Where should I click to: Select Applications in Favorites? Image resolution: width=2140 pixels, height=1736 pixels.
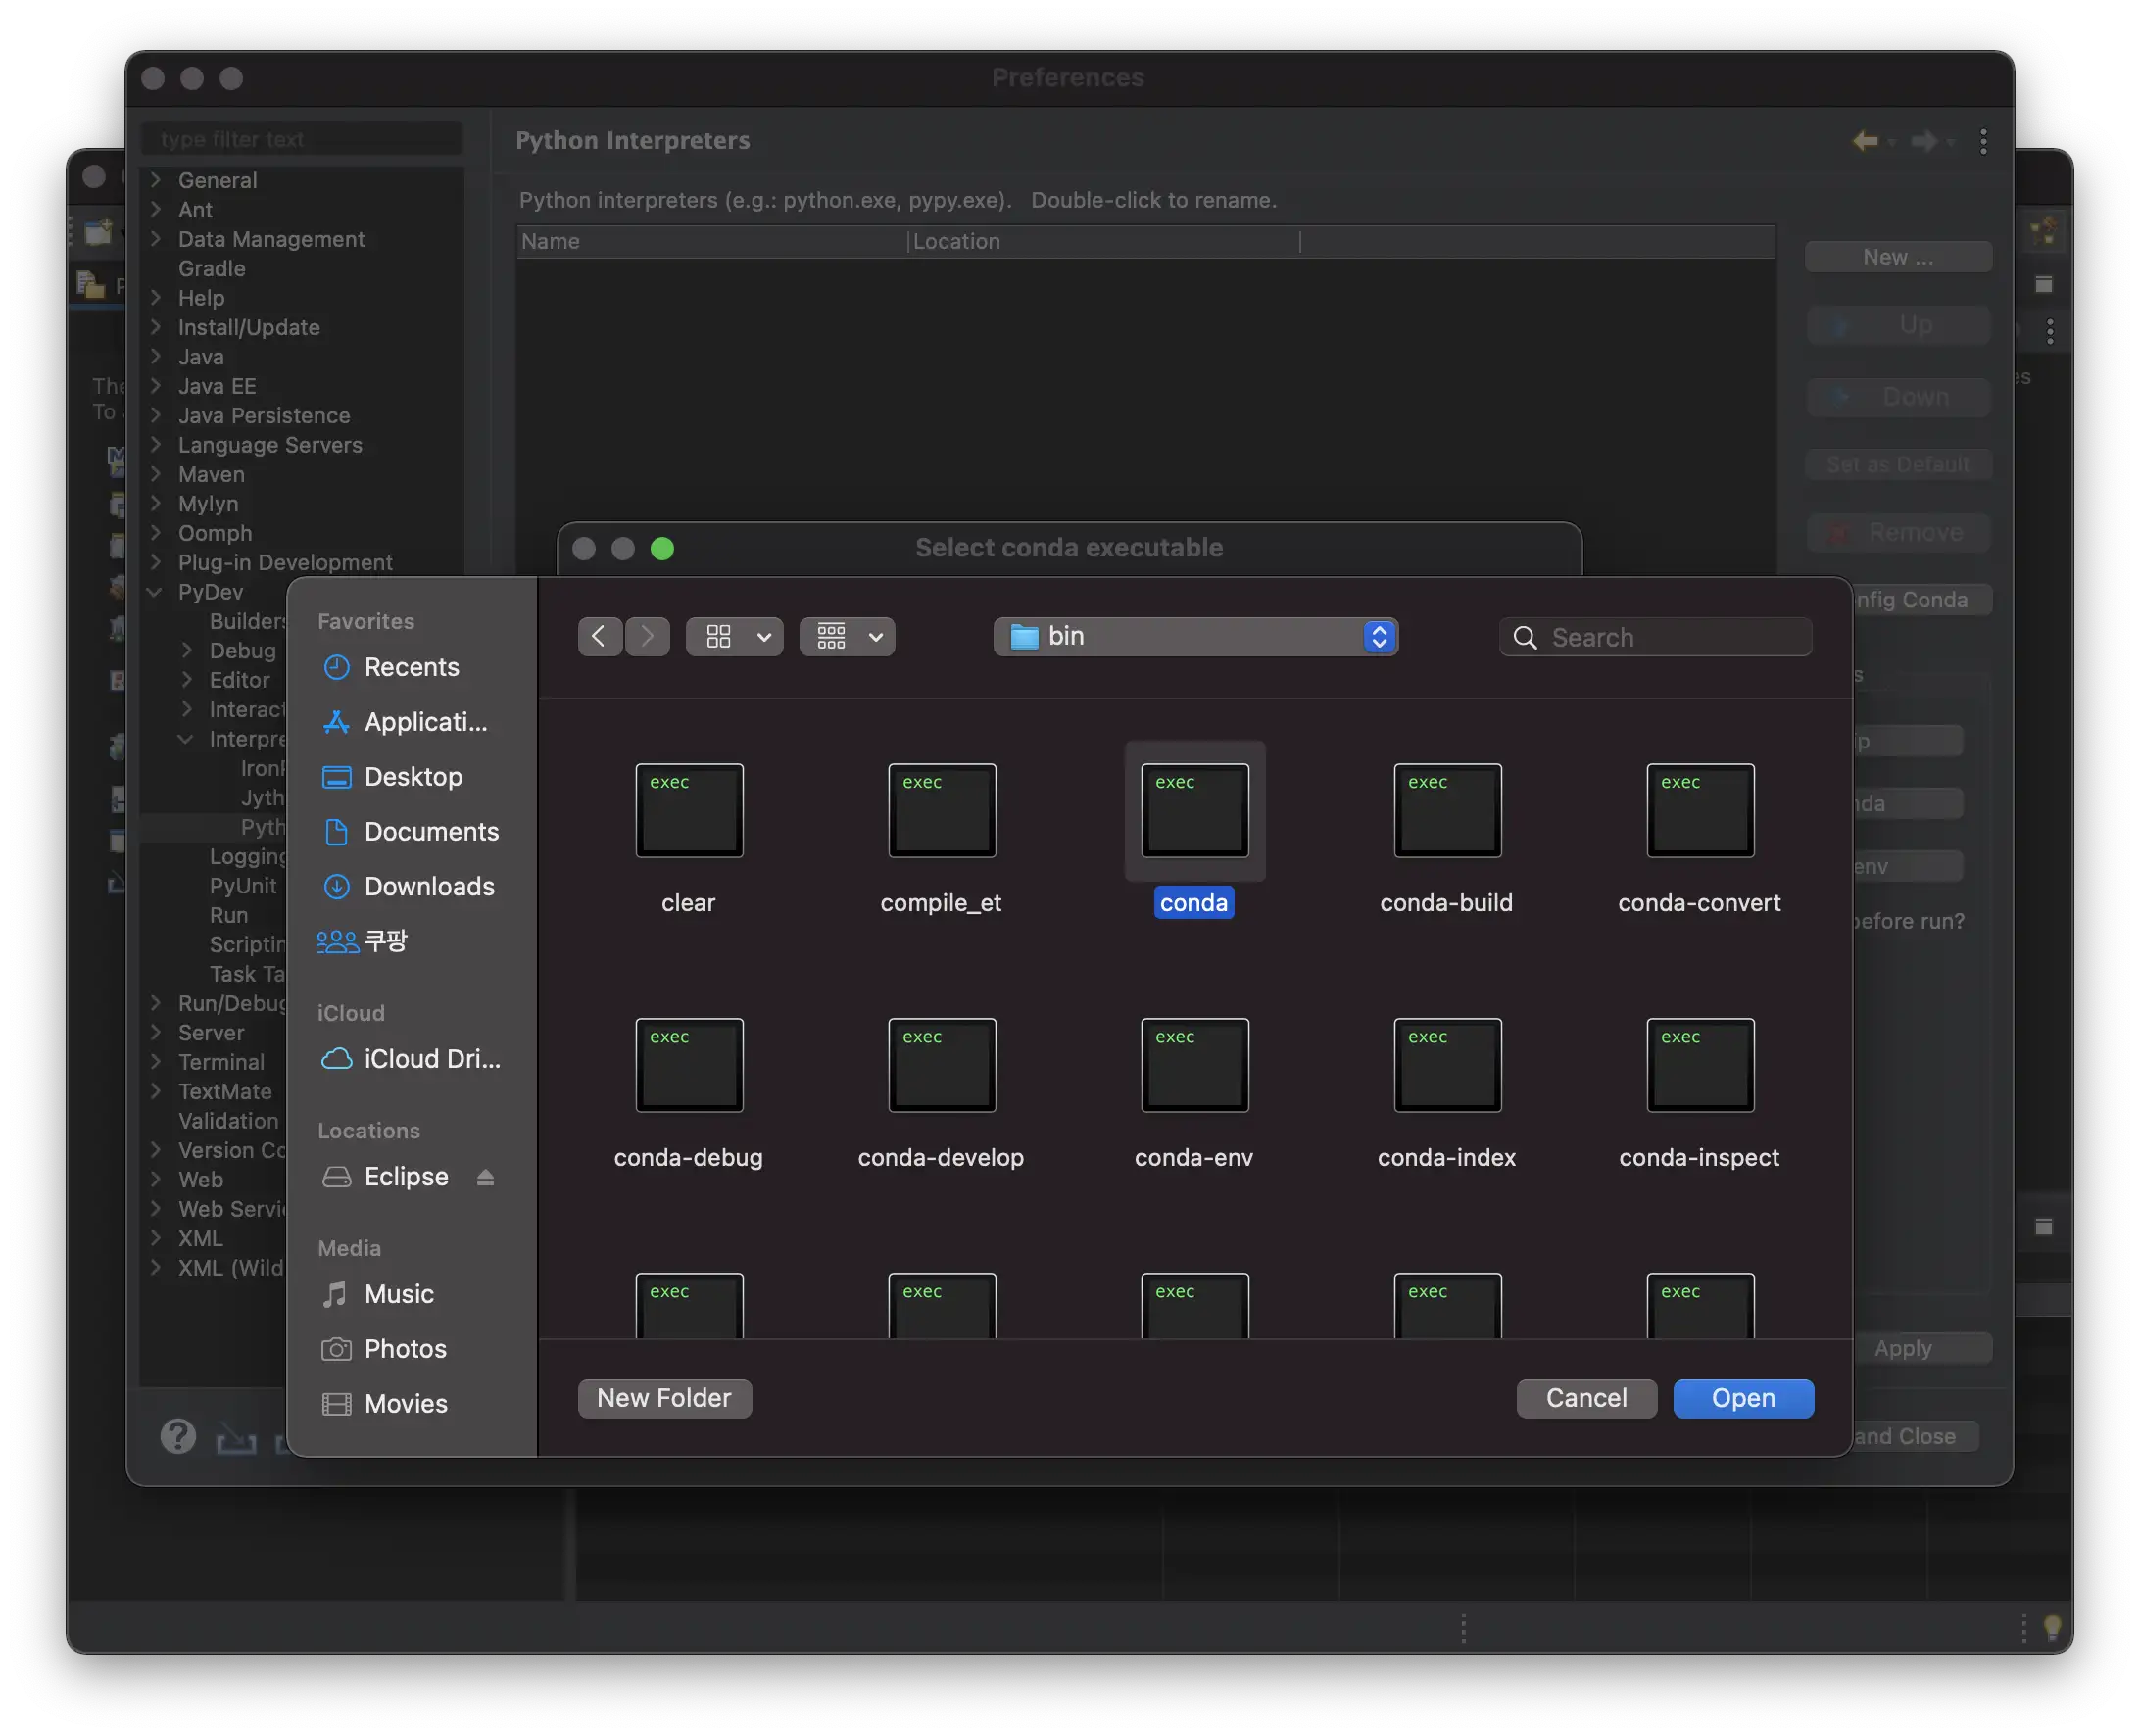pos(424,722)
